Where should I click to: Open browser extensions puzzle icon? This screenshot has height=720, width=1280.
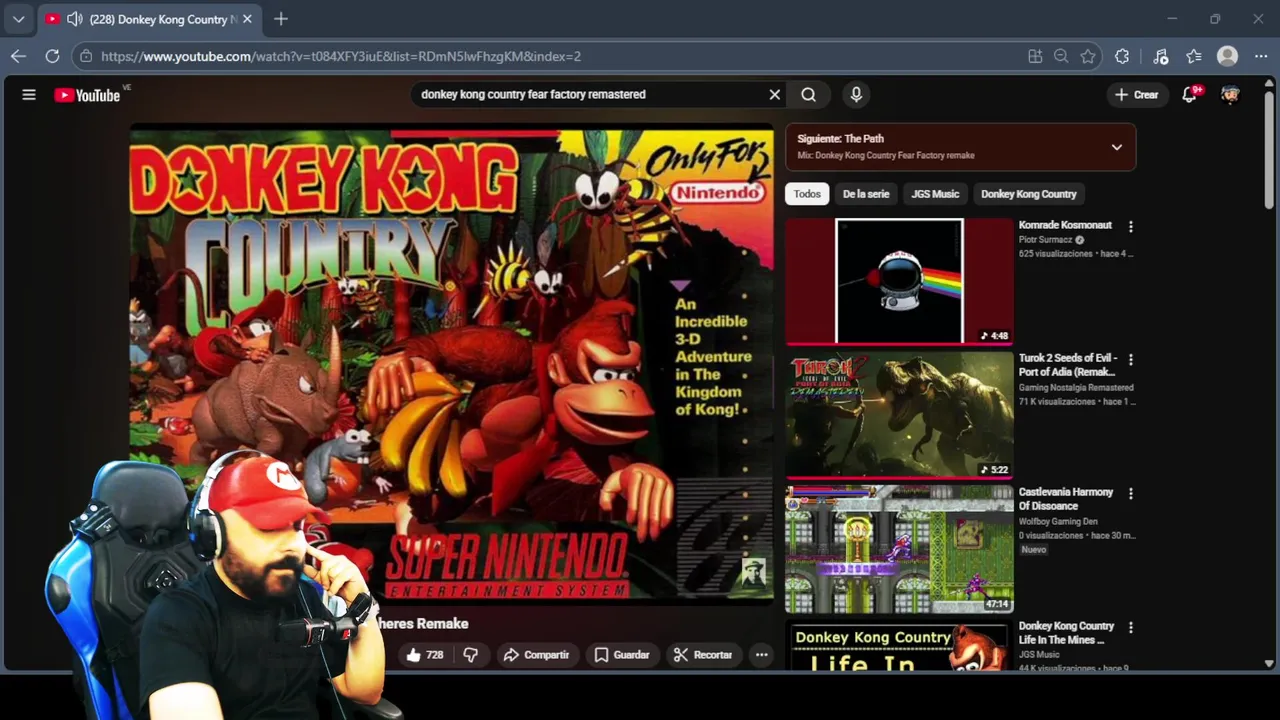pos(1122,56)
